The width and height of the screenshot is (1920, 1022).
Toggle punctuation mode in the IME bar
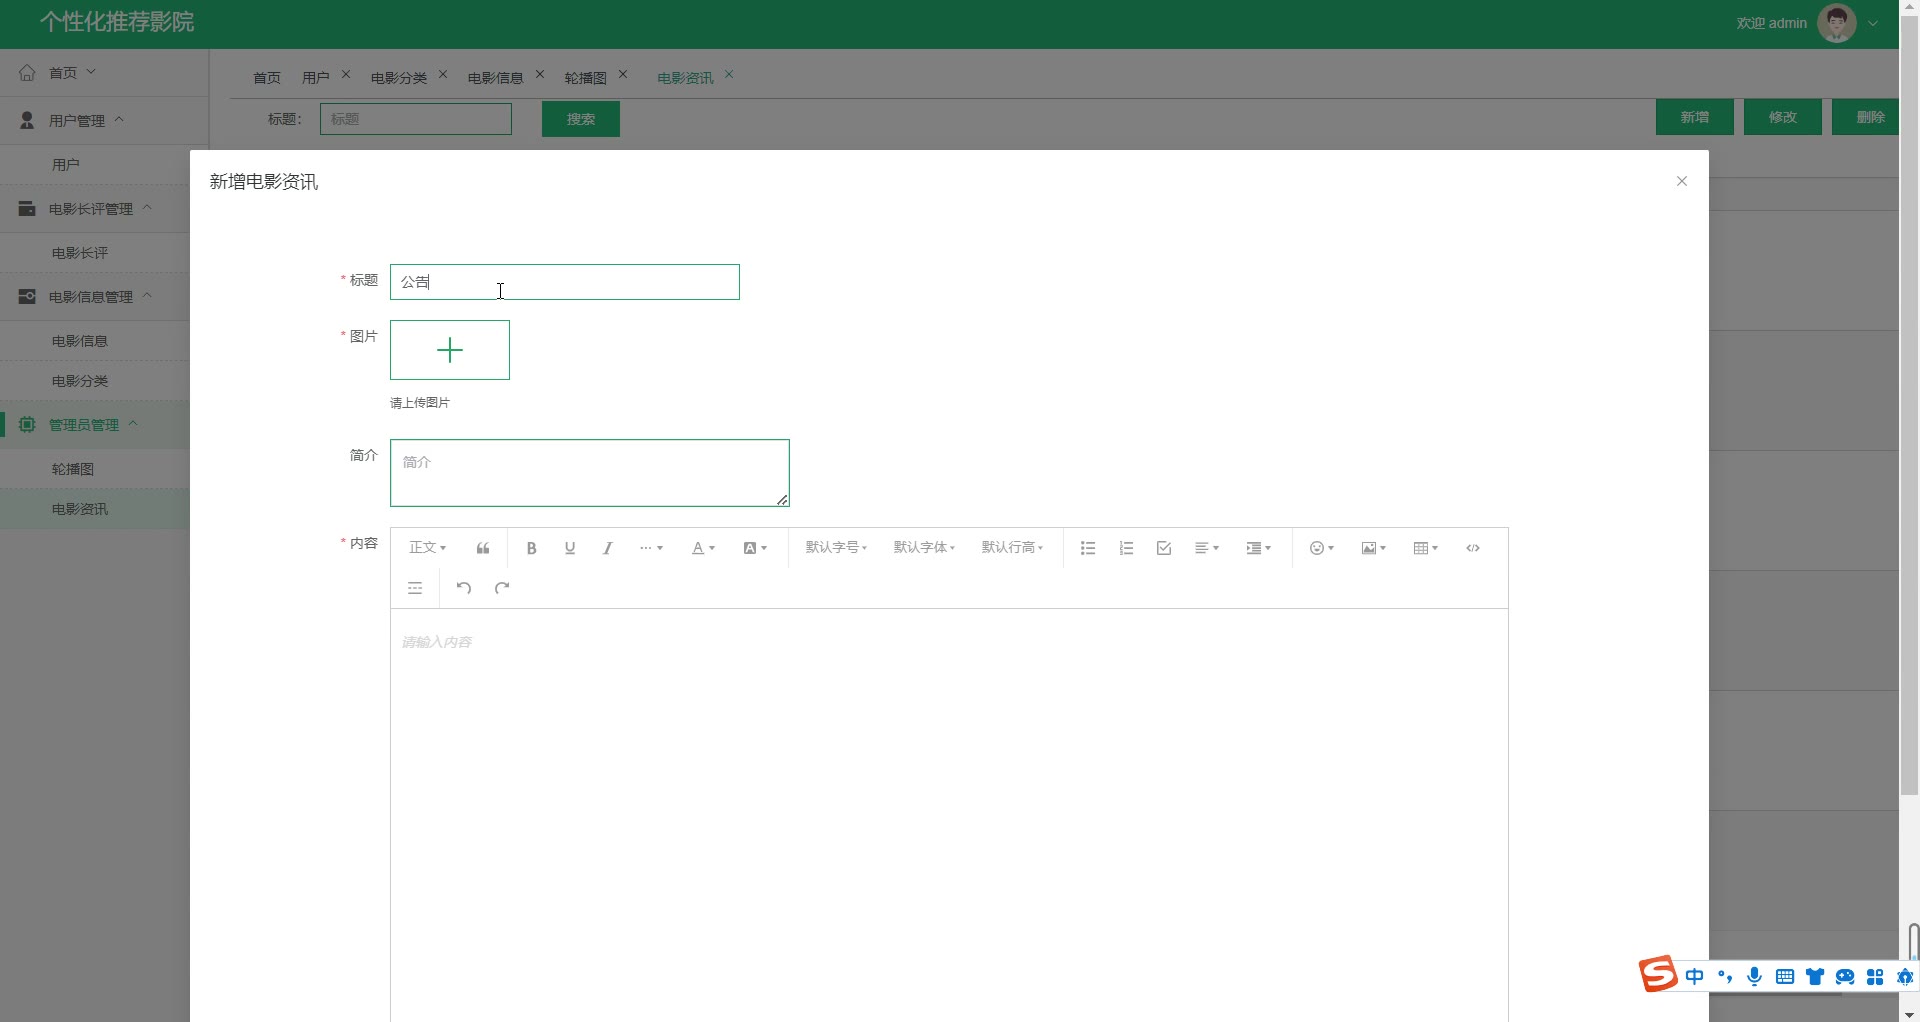1725,977
